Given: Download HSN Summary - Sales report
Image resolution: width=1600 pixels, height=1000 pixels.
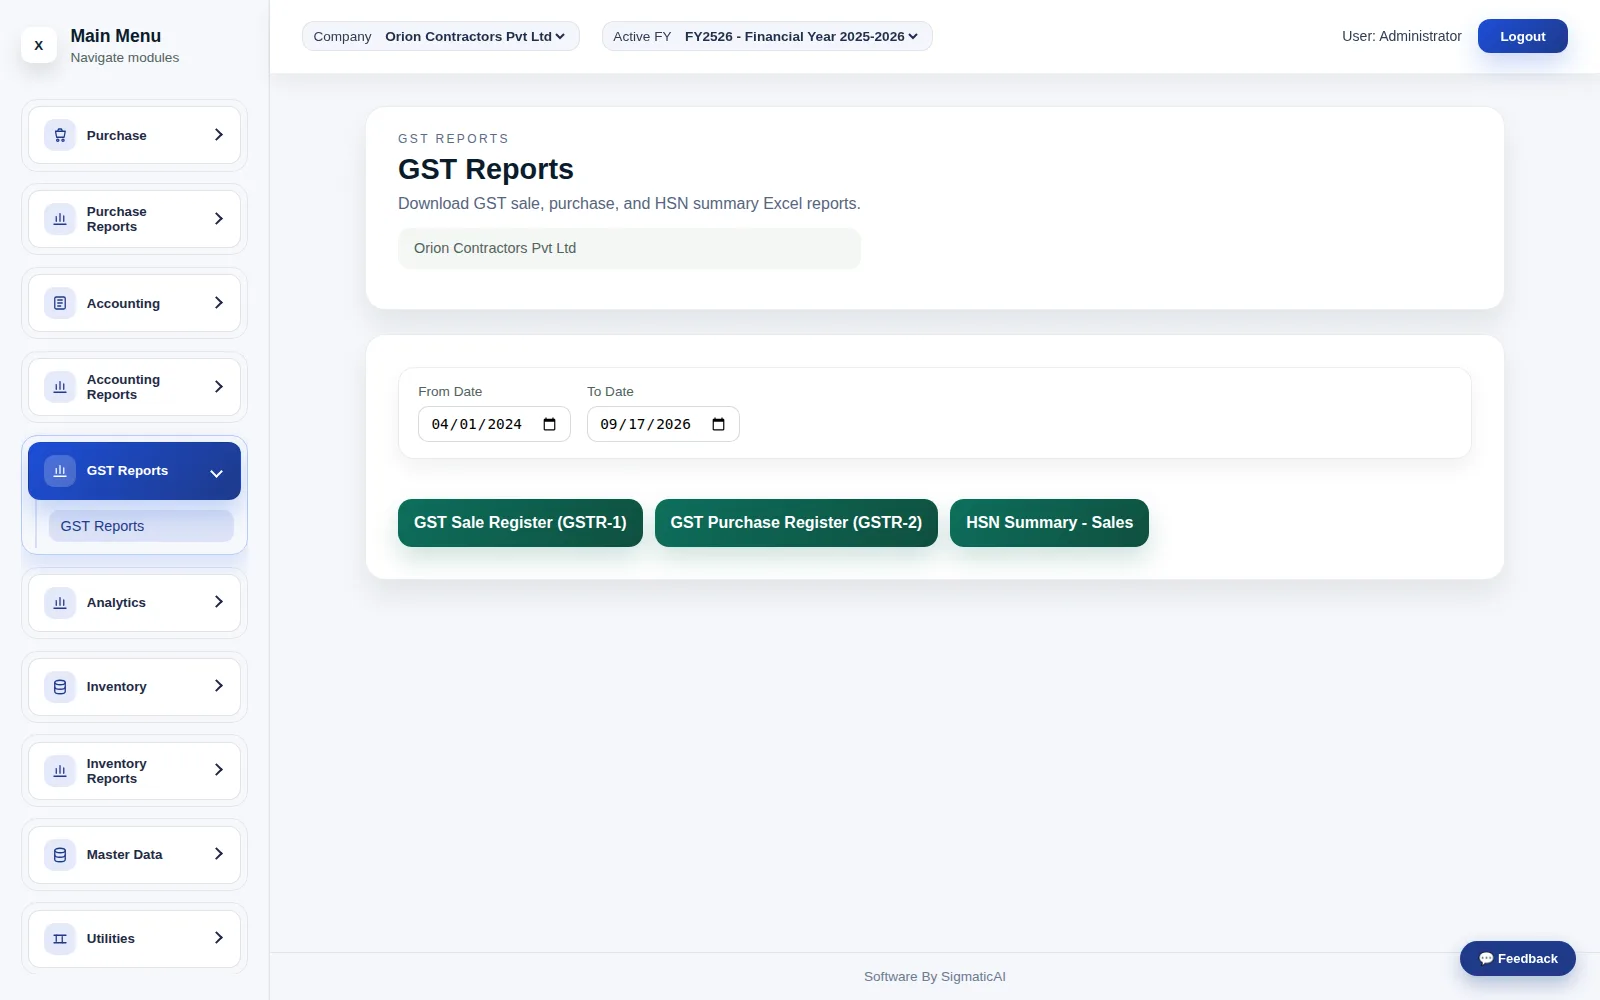Looking at the screenshot, I should tap(1049, 523).
